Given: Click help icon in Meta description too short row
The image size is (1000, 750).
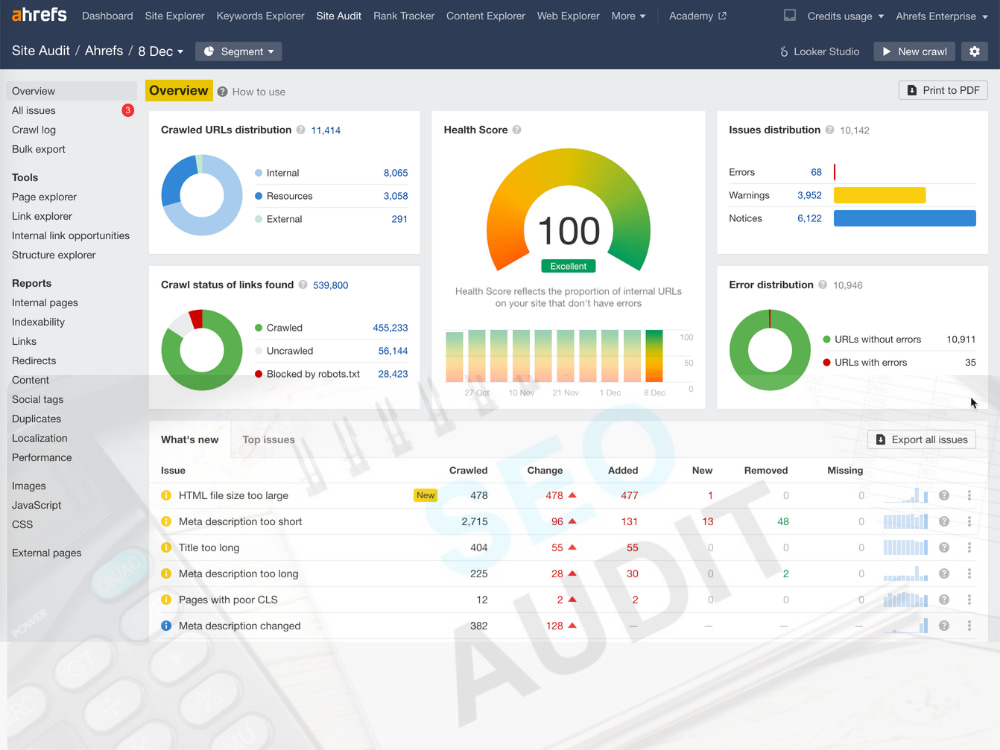Looking at the screenshot, I should pos(944,522).
